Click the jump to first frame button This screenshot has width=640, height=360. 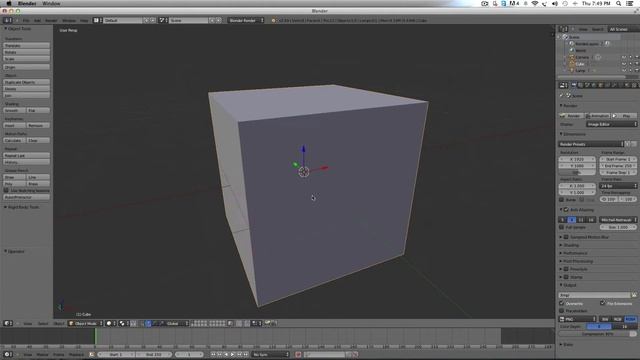tap(213, 354)
